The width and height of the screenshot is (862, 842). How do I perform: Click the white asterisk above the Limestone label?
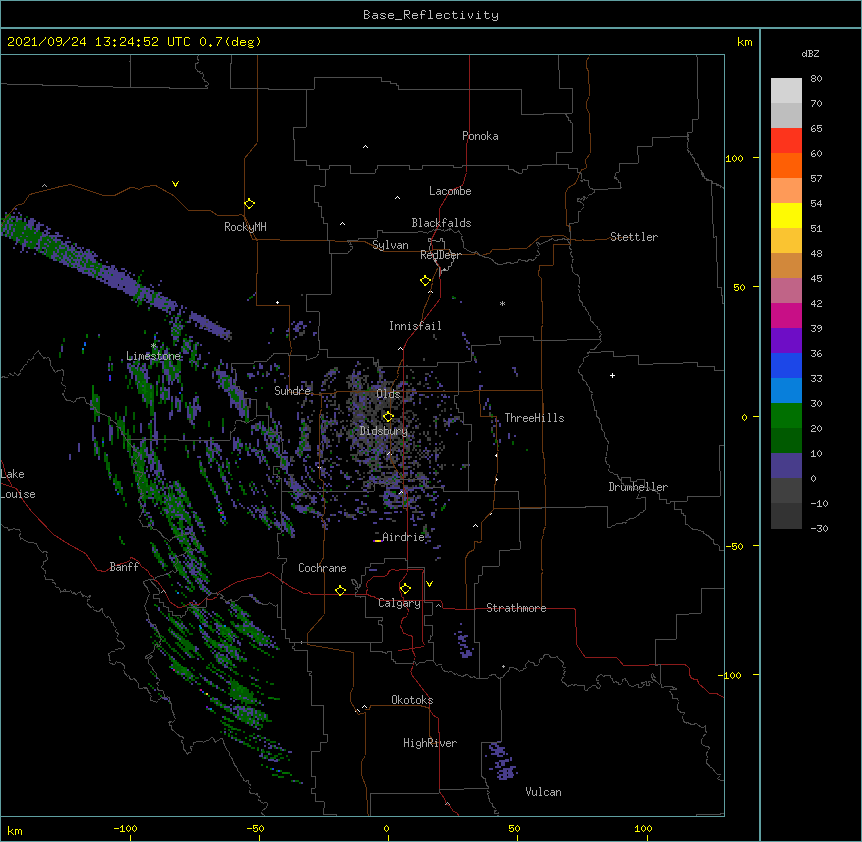click(x=154, y=346)
